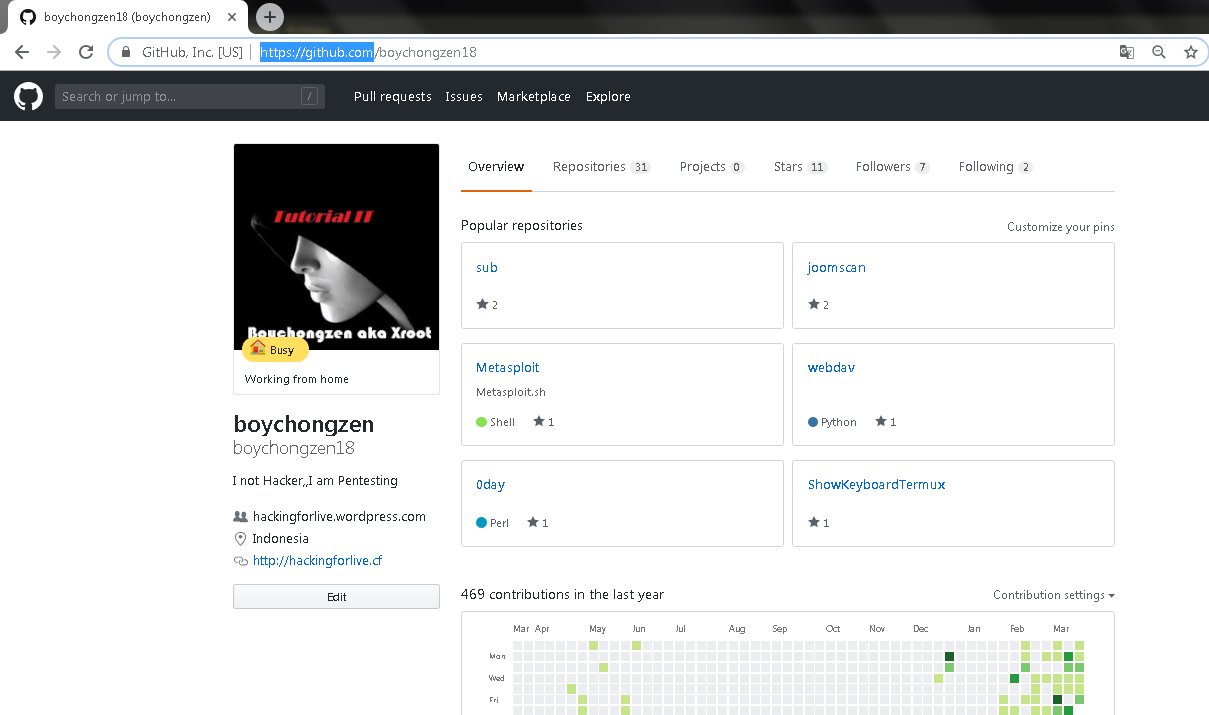
Task: Open a new tab with the plus button
Action: 270,17
